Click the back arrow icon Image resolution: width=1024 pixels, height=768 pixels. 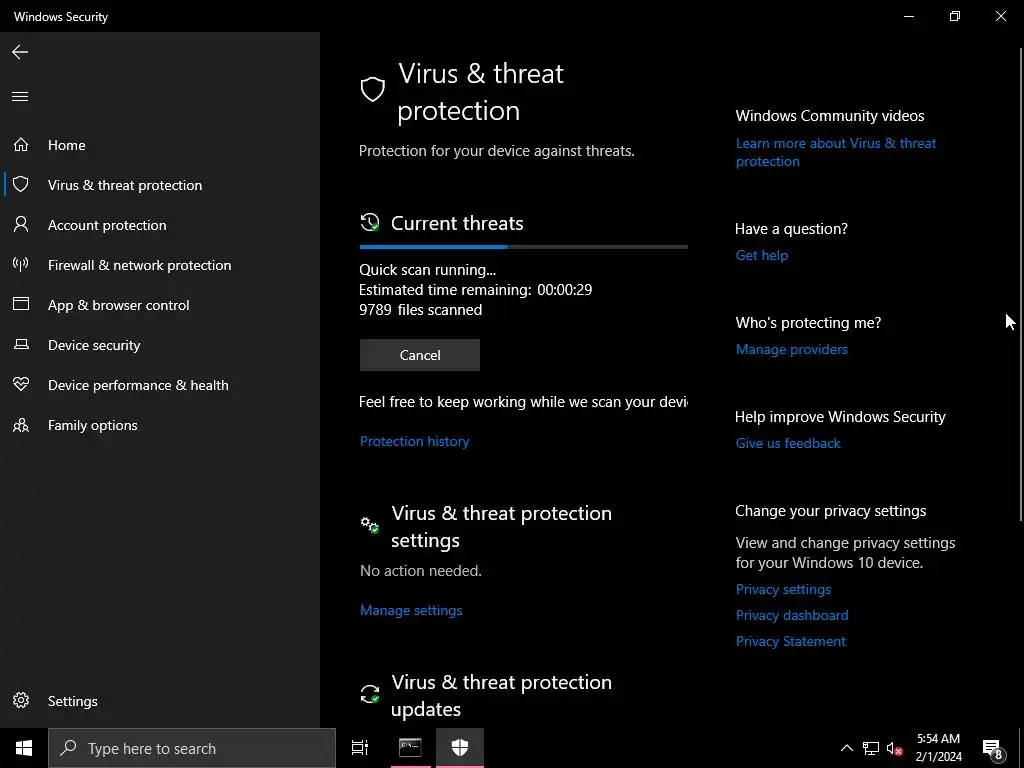pyautogui.click(x=20, y=52)
